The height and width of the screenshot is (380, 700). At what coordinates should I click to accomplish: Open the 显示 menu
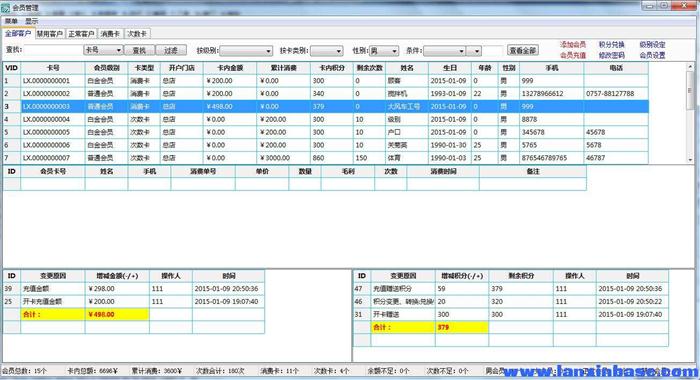click(x=31, y=21)
